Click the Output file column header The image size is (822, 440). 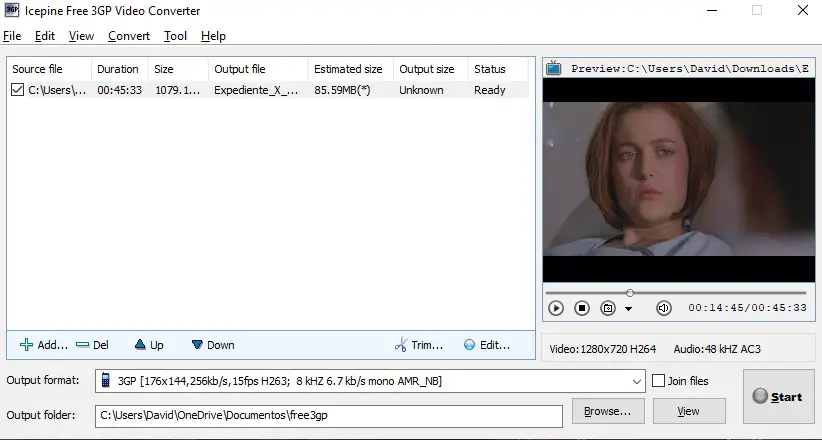click(x=258, y=69)
